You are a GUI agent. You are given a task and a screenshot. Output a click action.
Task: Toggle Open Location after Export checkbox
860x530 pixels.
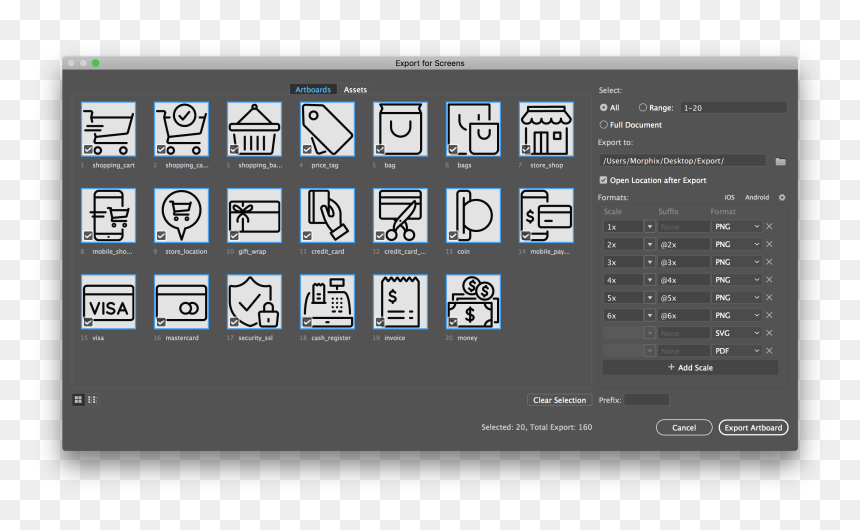point(603,180)
